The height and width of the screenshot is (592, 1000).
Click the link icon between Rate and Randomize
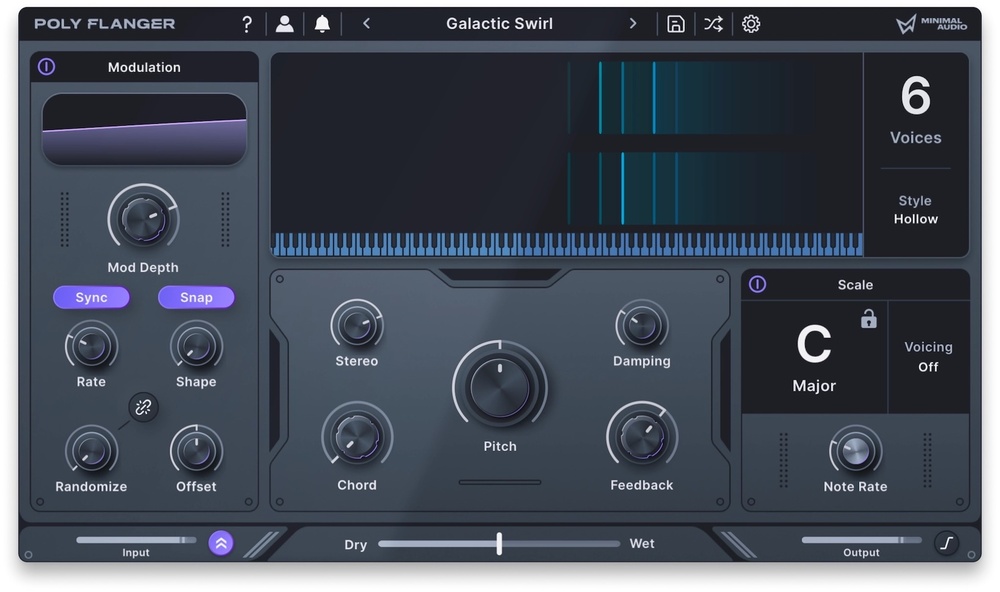coord(143,407)
